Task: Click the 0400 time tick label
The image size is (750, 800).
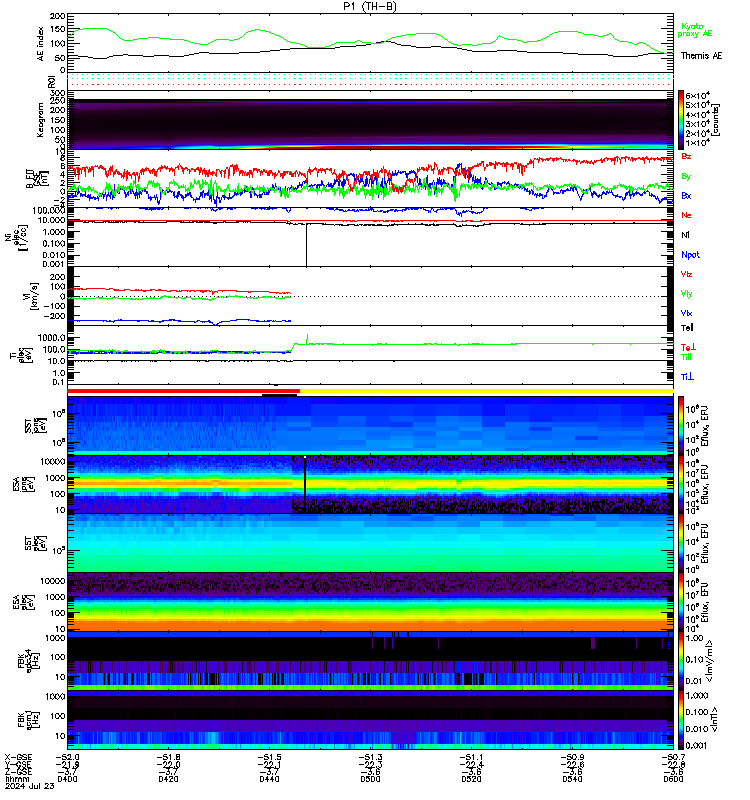Action: 67,779
